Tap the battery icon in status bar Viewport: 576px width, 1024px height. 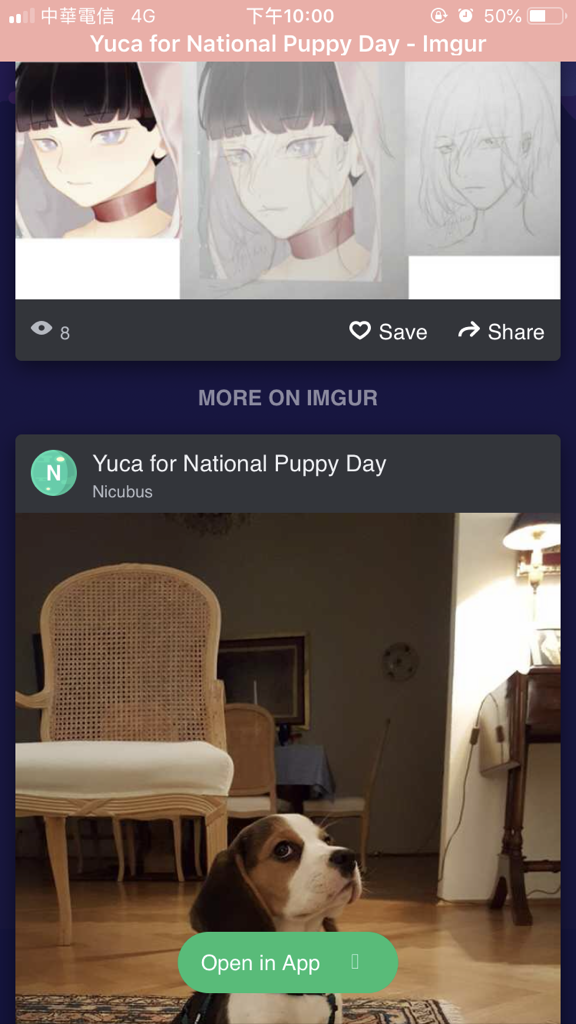click(545, 16)
